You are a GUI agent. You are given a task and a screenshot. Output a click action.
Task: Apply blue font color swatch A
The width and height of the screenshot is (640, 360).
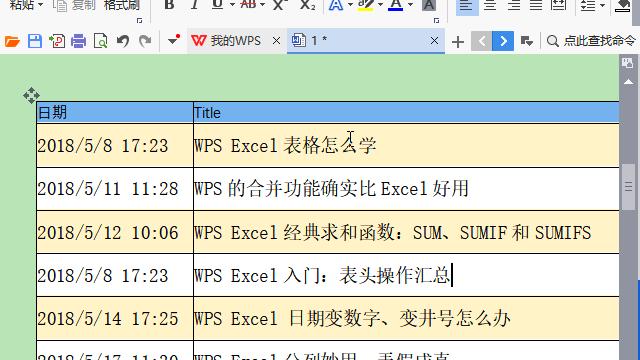396,5
